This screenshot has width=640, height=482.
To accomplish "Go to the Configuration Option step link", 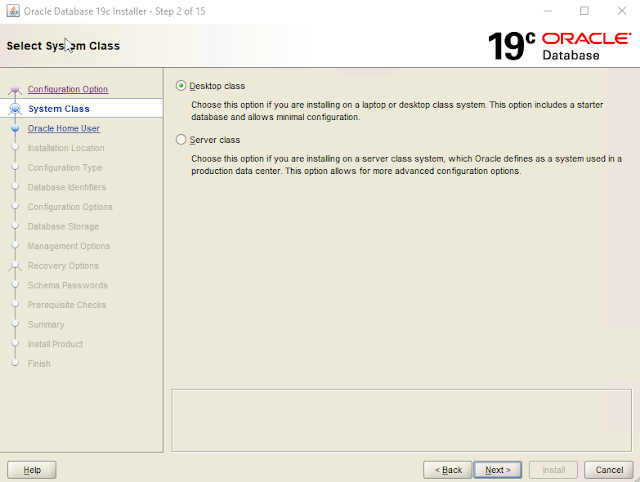I will [68, 89].
